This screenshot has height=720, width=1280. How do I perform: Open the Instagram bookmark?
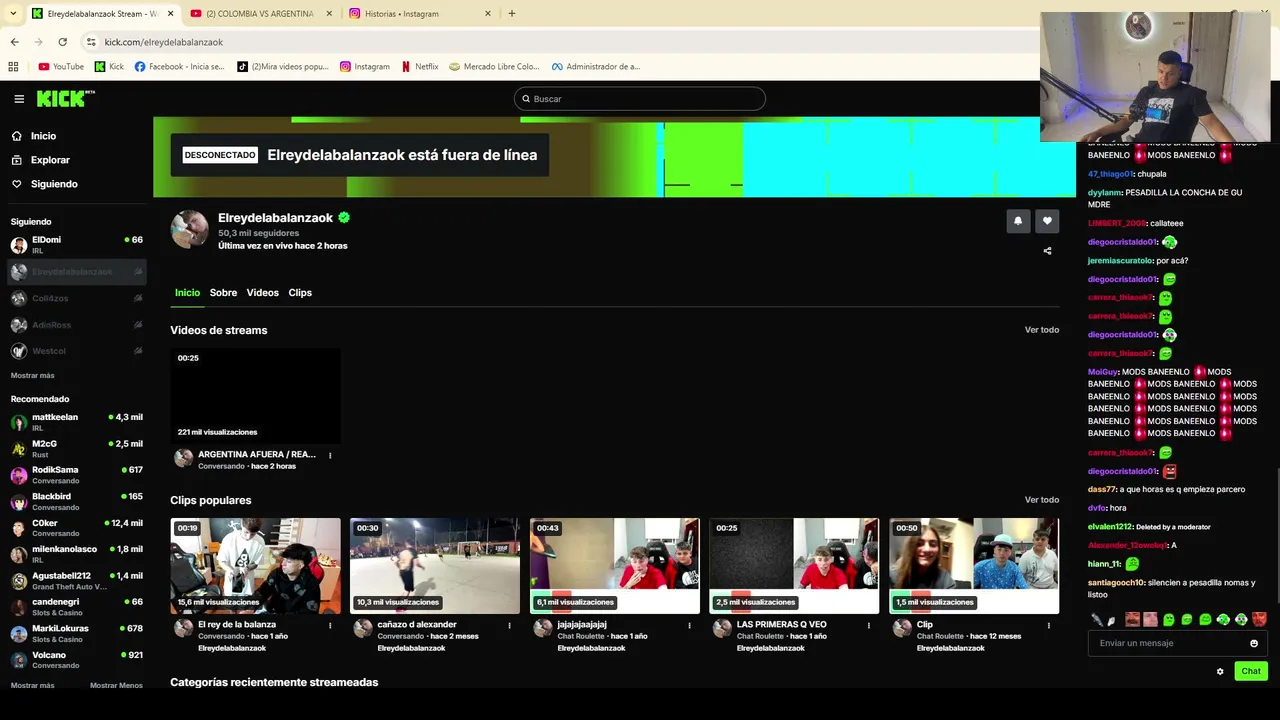pos(365,67)
